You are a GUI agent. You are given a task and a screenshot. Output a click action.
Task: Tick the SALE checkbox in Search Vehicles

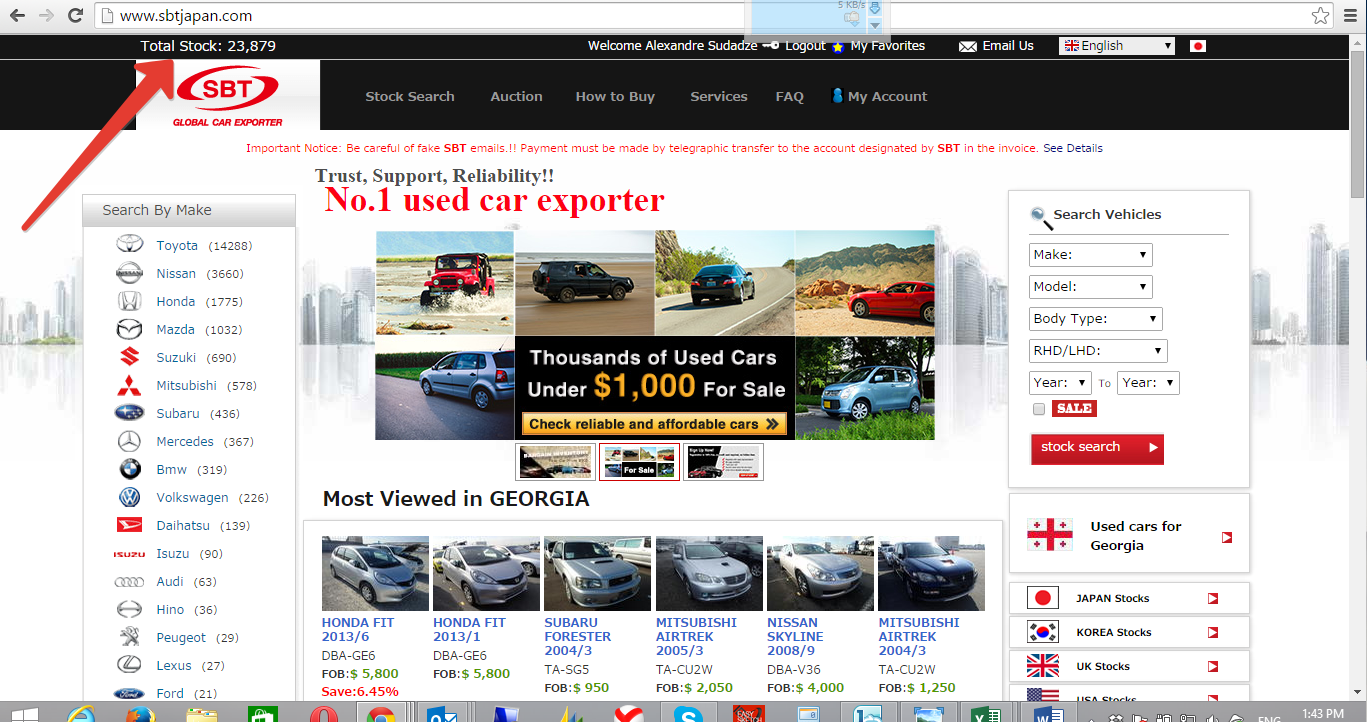[1038, 409]
